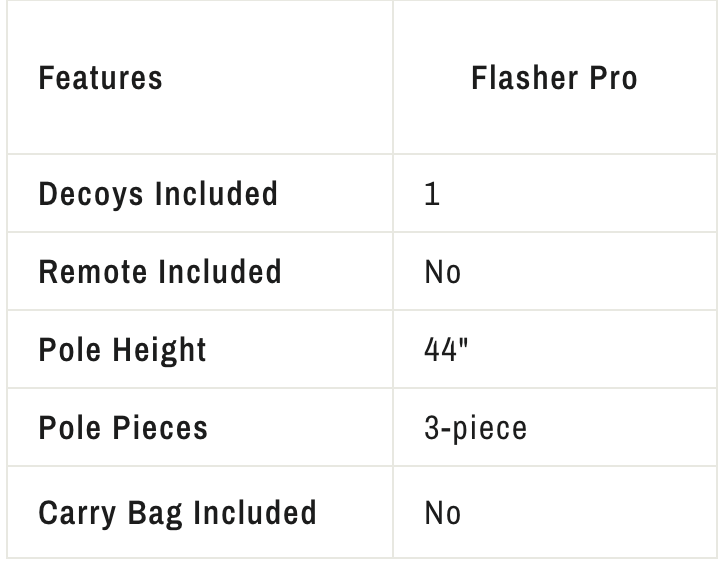Click the word Remote in the table
The height and width of the screenshot is (563, 718).
93,272
